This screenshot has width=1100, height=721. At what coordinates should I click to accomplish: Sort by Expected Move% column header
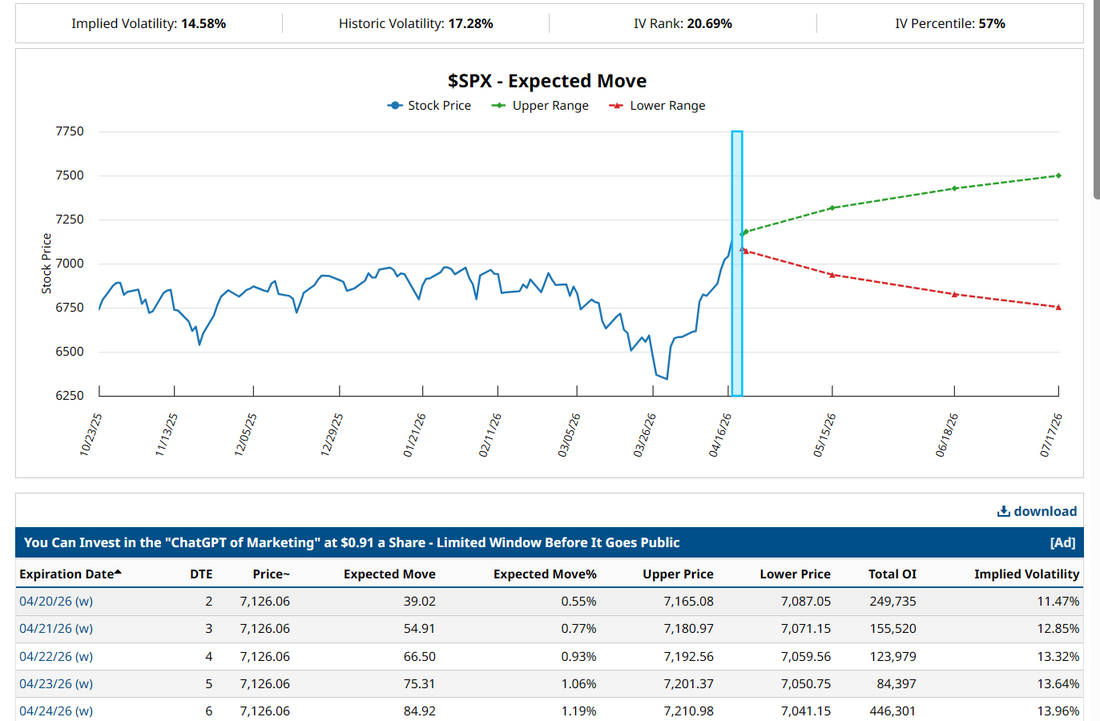pos(544,574)
